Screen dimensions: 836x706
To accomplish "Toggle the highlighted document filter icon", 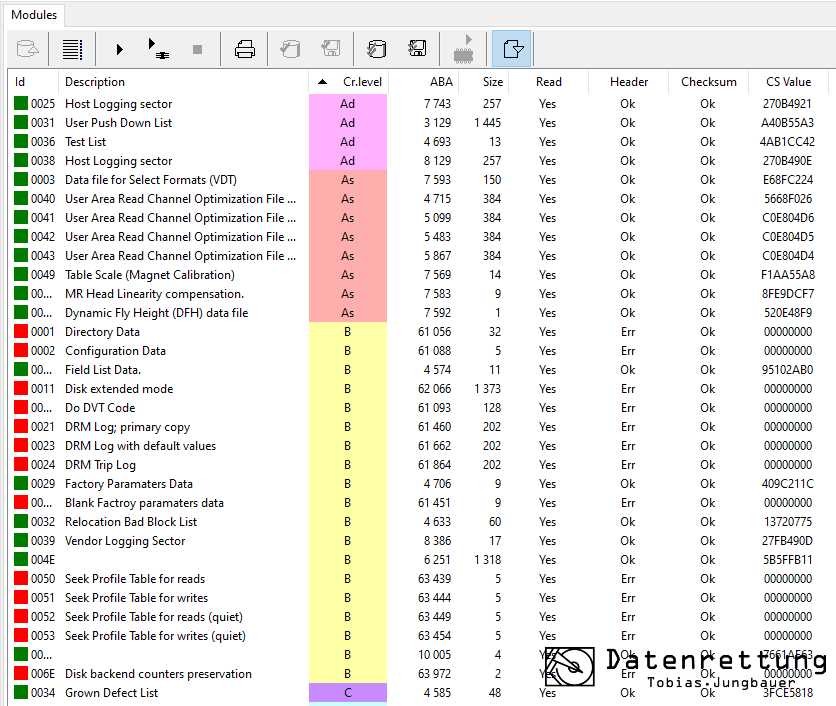I will coord(512,49).
